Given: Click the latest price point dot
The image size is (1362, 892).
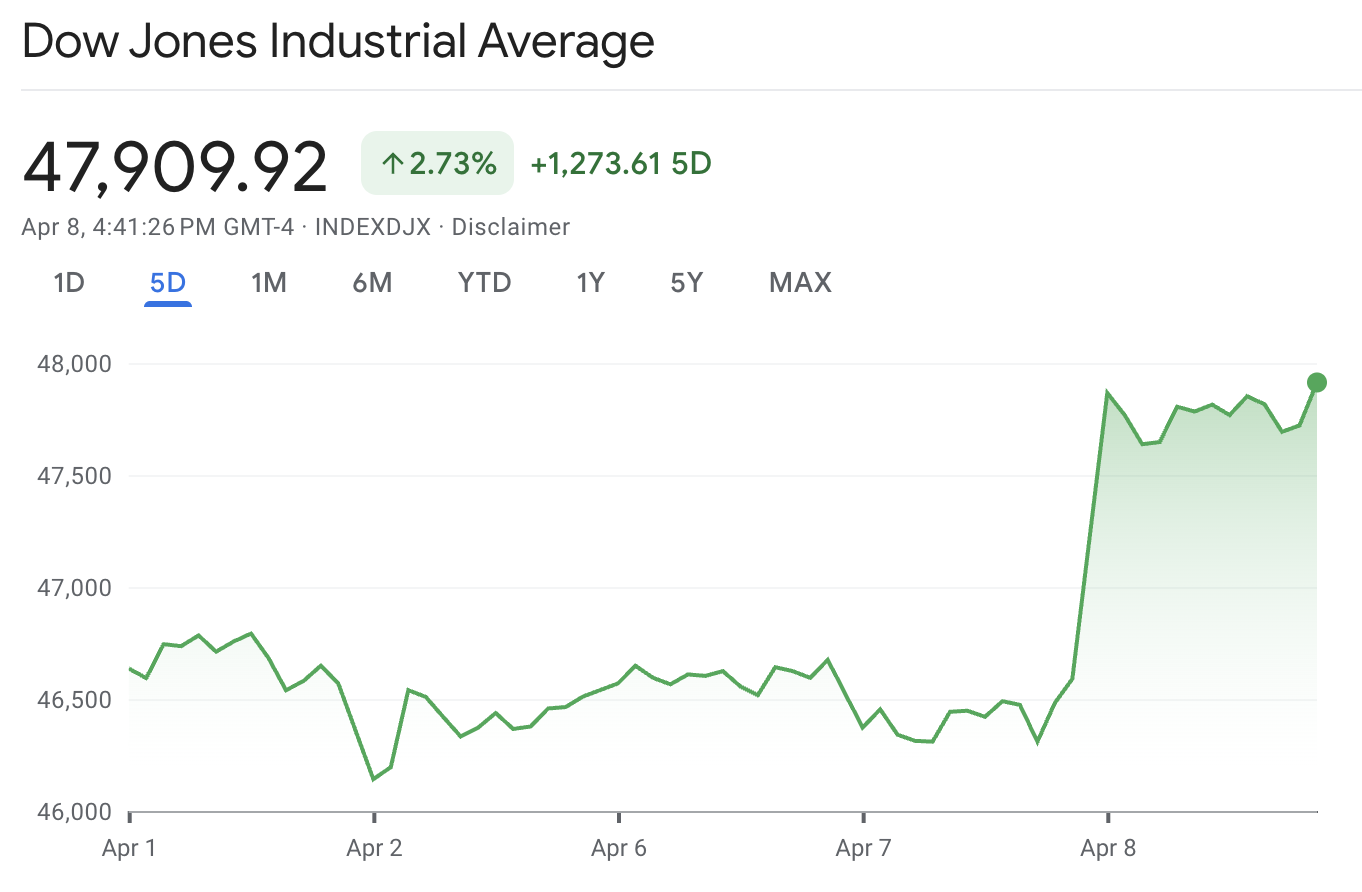Looking at the screenshot, I should click(x=1317, y=381).
